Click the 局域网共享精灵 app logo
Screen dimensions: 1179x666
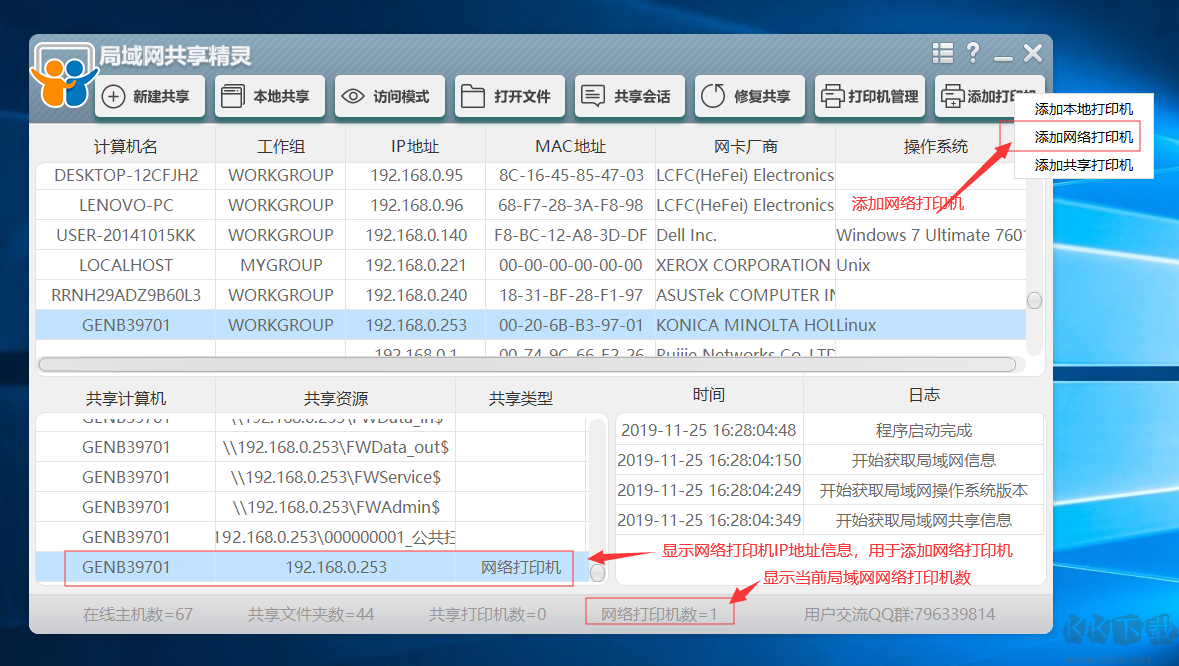click(x=63, y=76)
